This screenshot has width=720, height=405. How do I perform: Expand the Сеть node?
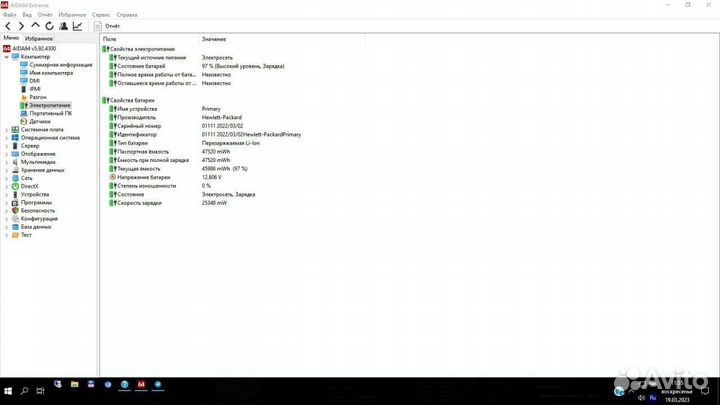pyautogui.click(x=6, y=178)
